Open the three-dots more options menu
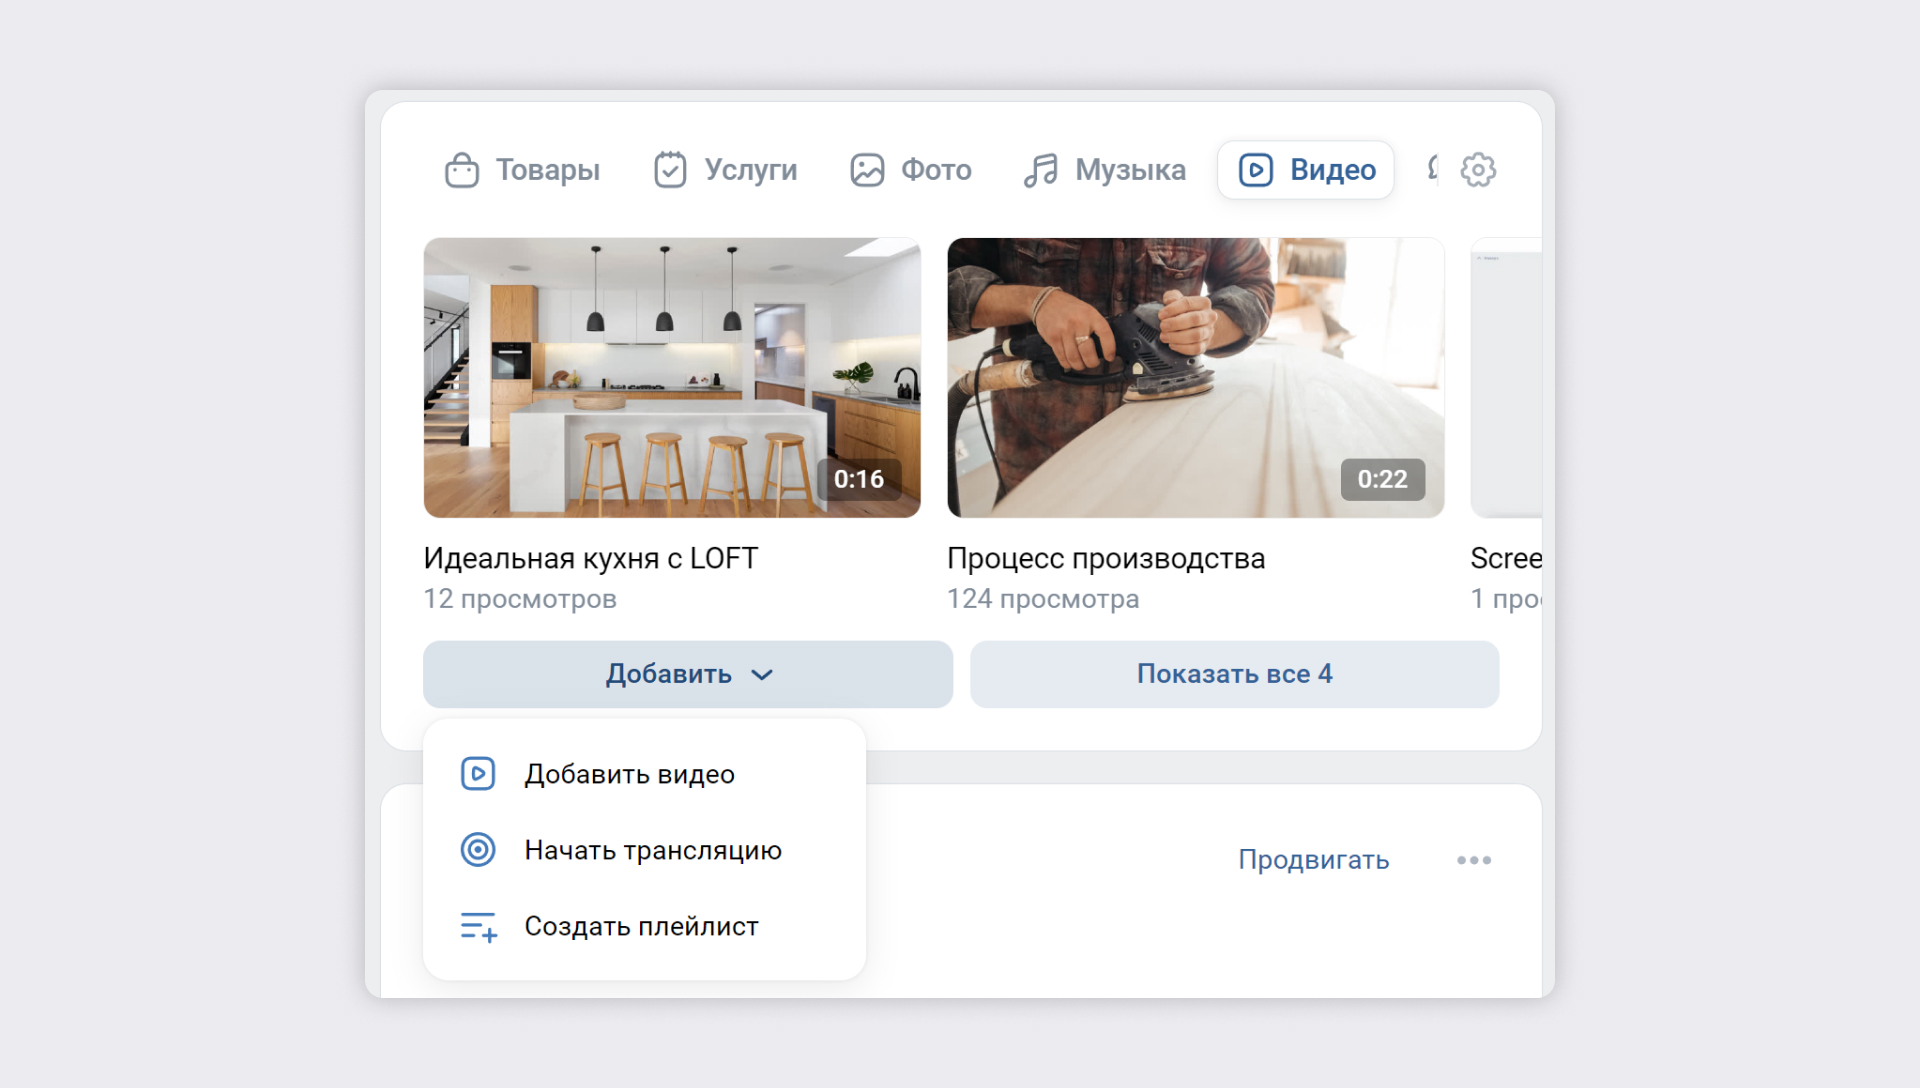 pos(1474,860)
